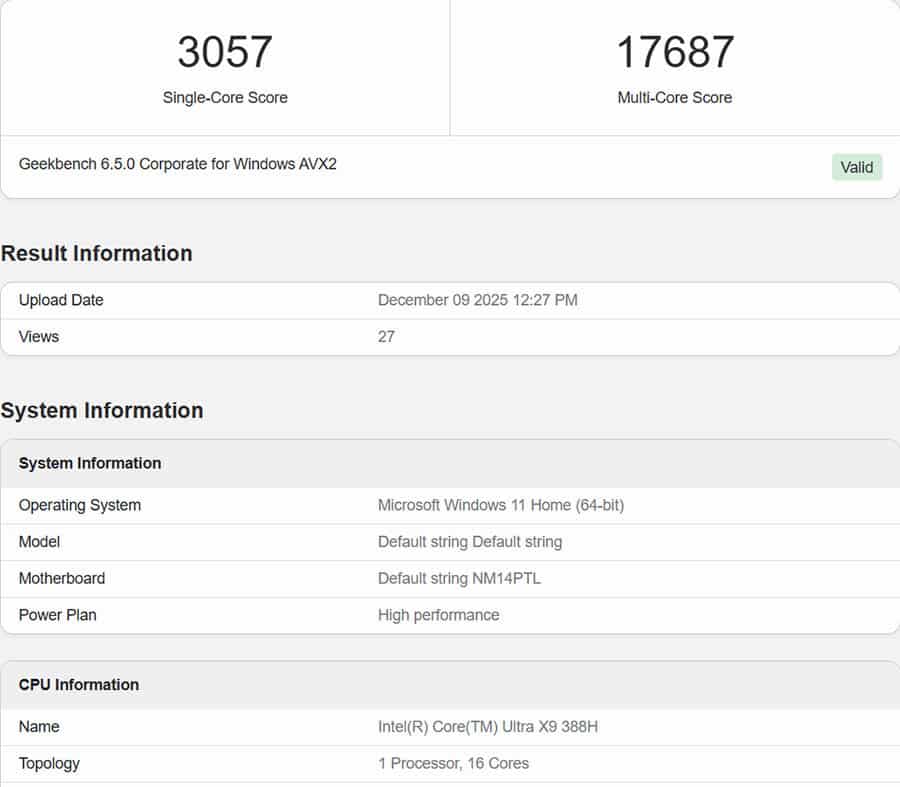The width and height of the screenshot is (900, 787).
Task: Click High performance power plan text
Action: pos(439,615)
